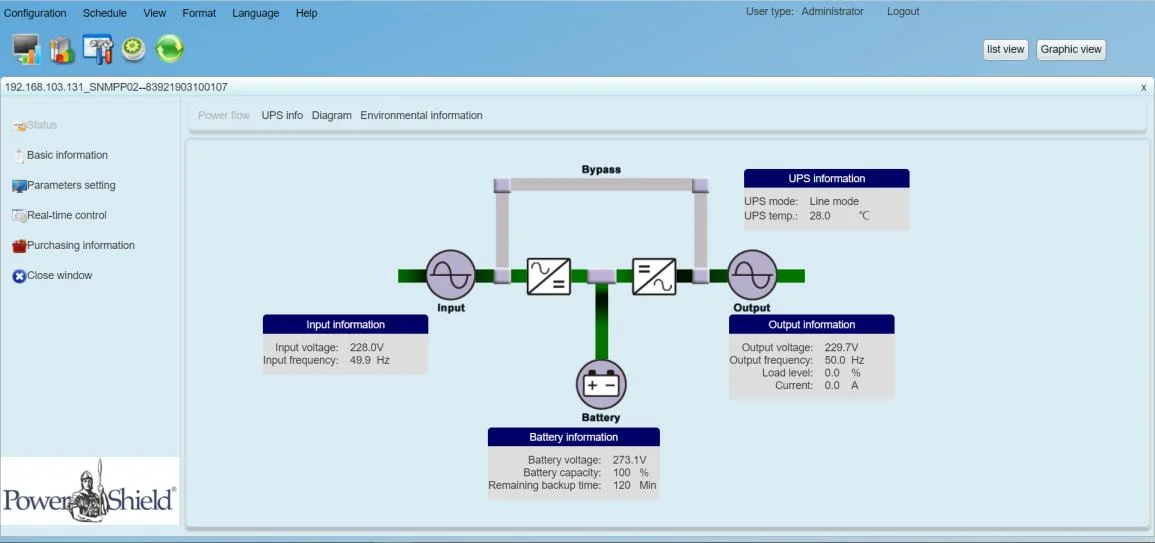Click the remaining backup time value 120 Min

point(634,486)
